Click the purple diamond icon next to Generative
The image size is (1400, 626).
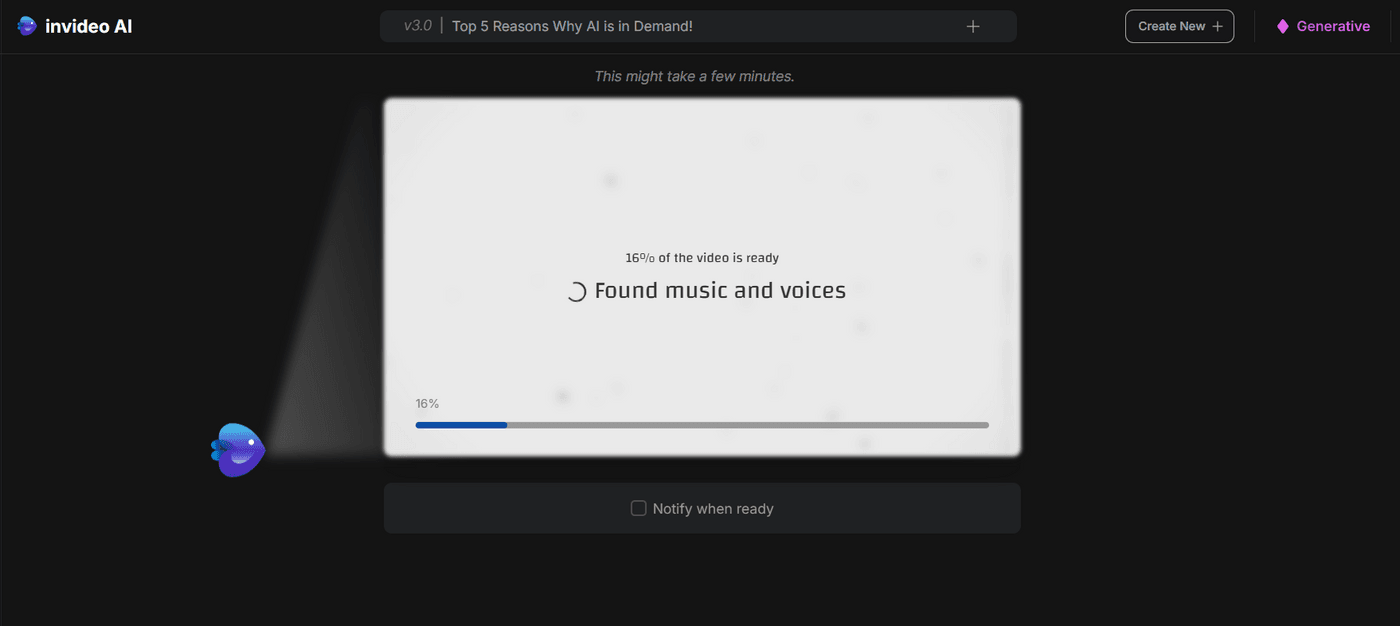coord(1283,25)
